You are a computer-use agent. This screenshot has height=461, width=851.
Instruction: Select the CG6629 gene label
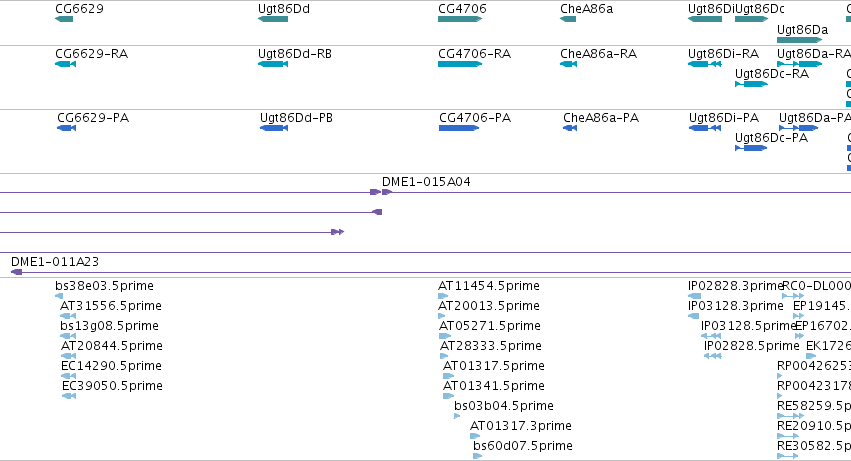(79, 9)
